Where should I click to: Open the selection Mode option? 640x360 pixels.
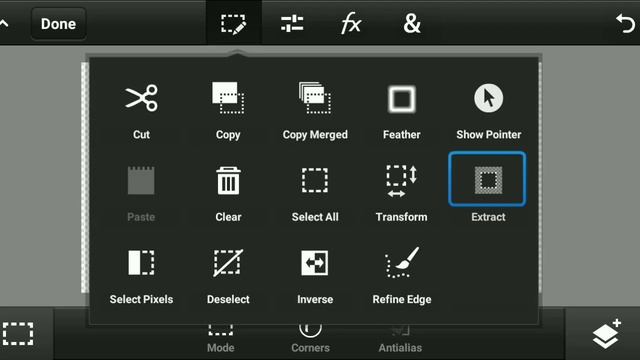pyautogui.click(x=220, y=339)
